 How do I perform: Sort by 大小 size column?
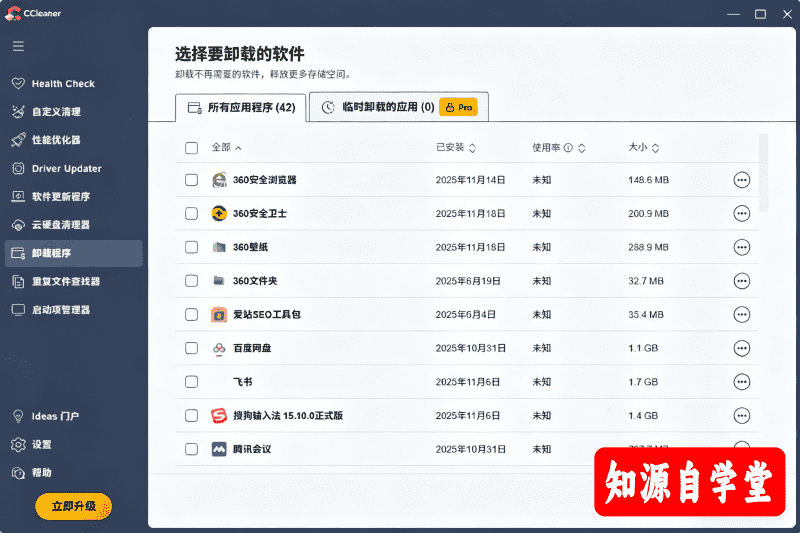[x=644, y=147]
